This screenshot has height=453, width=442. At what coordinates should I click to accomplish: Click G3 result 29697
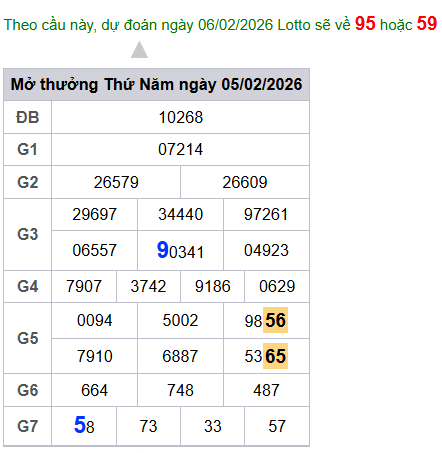point(95,214)
